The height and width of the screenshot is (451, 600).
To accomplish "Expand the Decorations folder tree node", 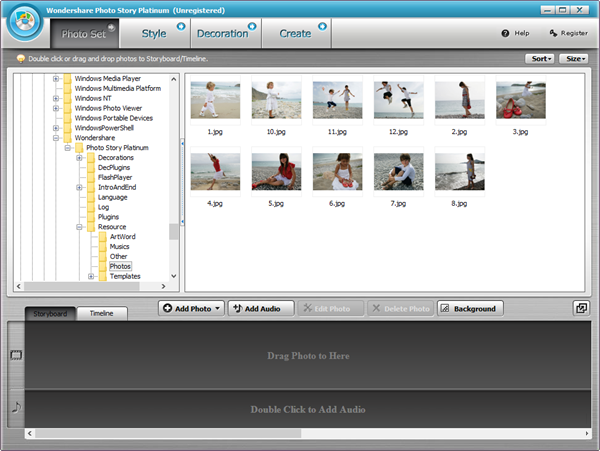I will pos(79,158).
